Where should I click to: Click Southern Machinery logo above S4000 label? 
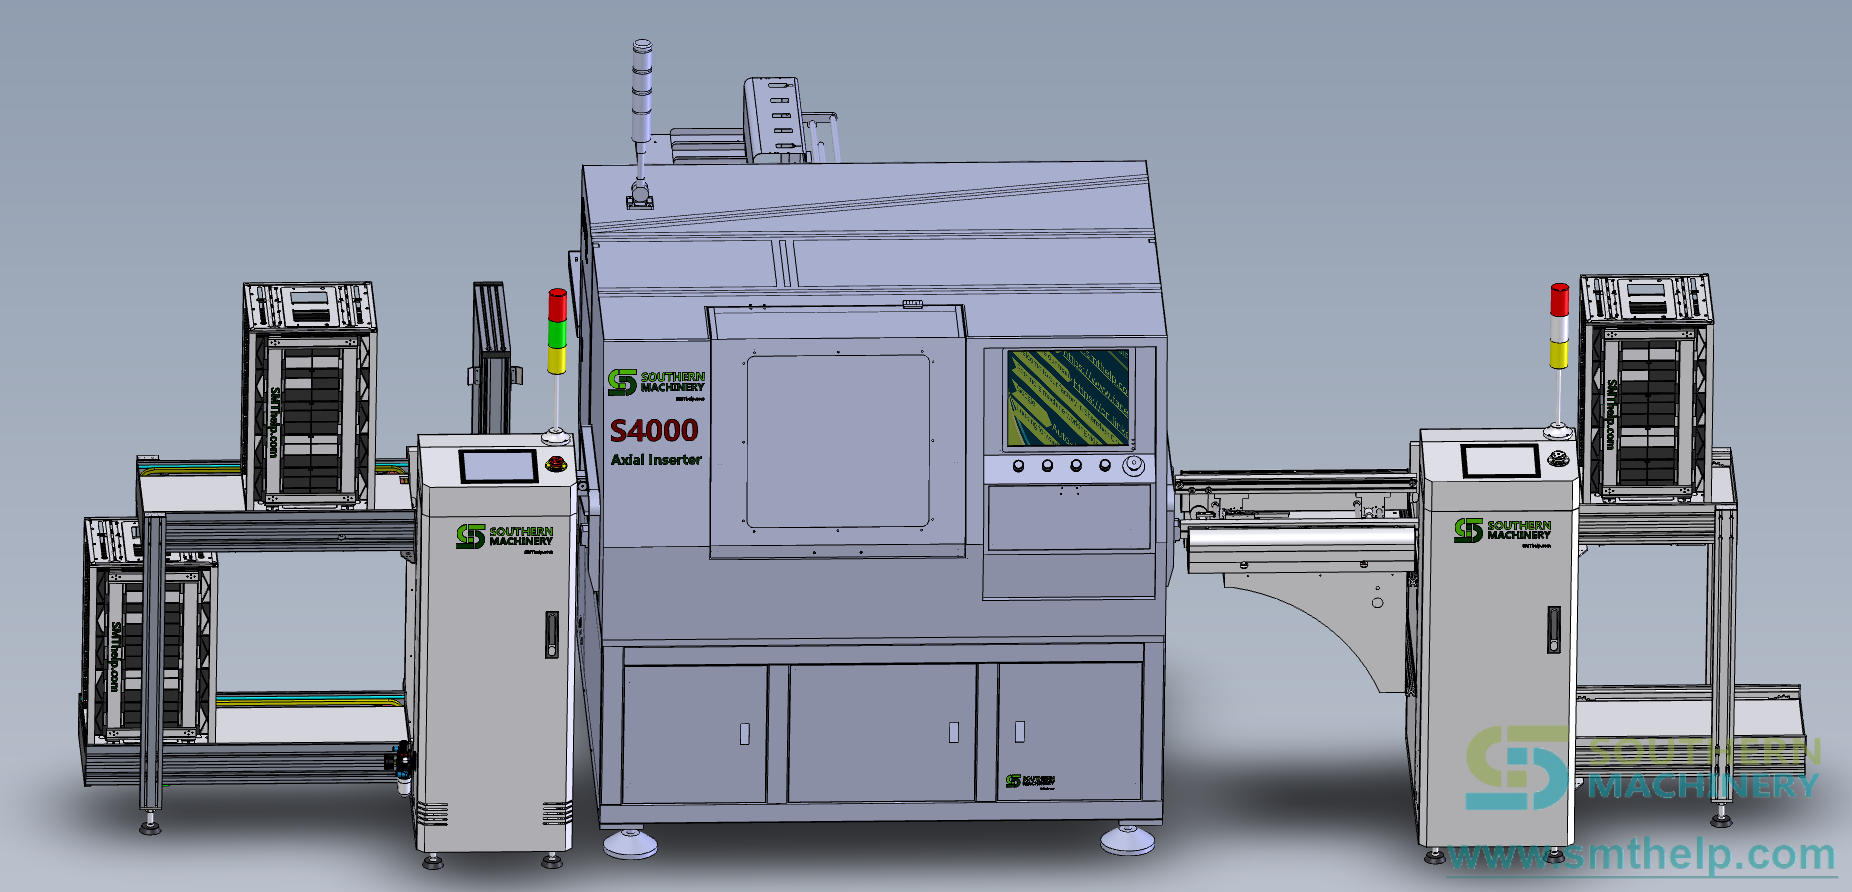(656, 383)
